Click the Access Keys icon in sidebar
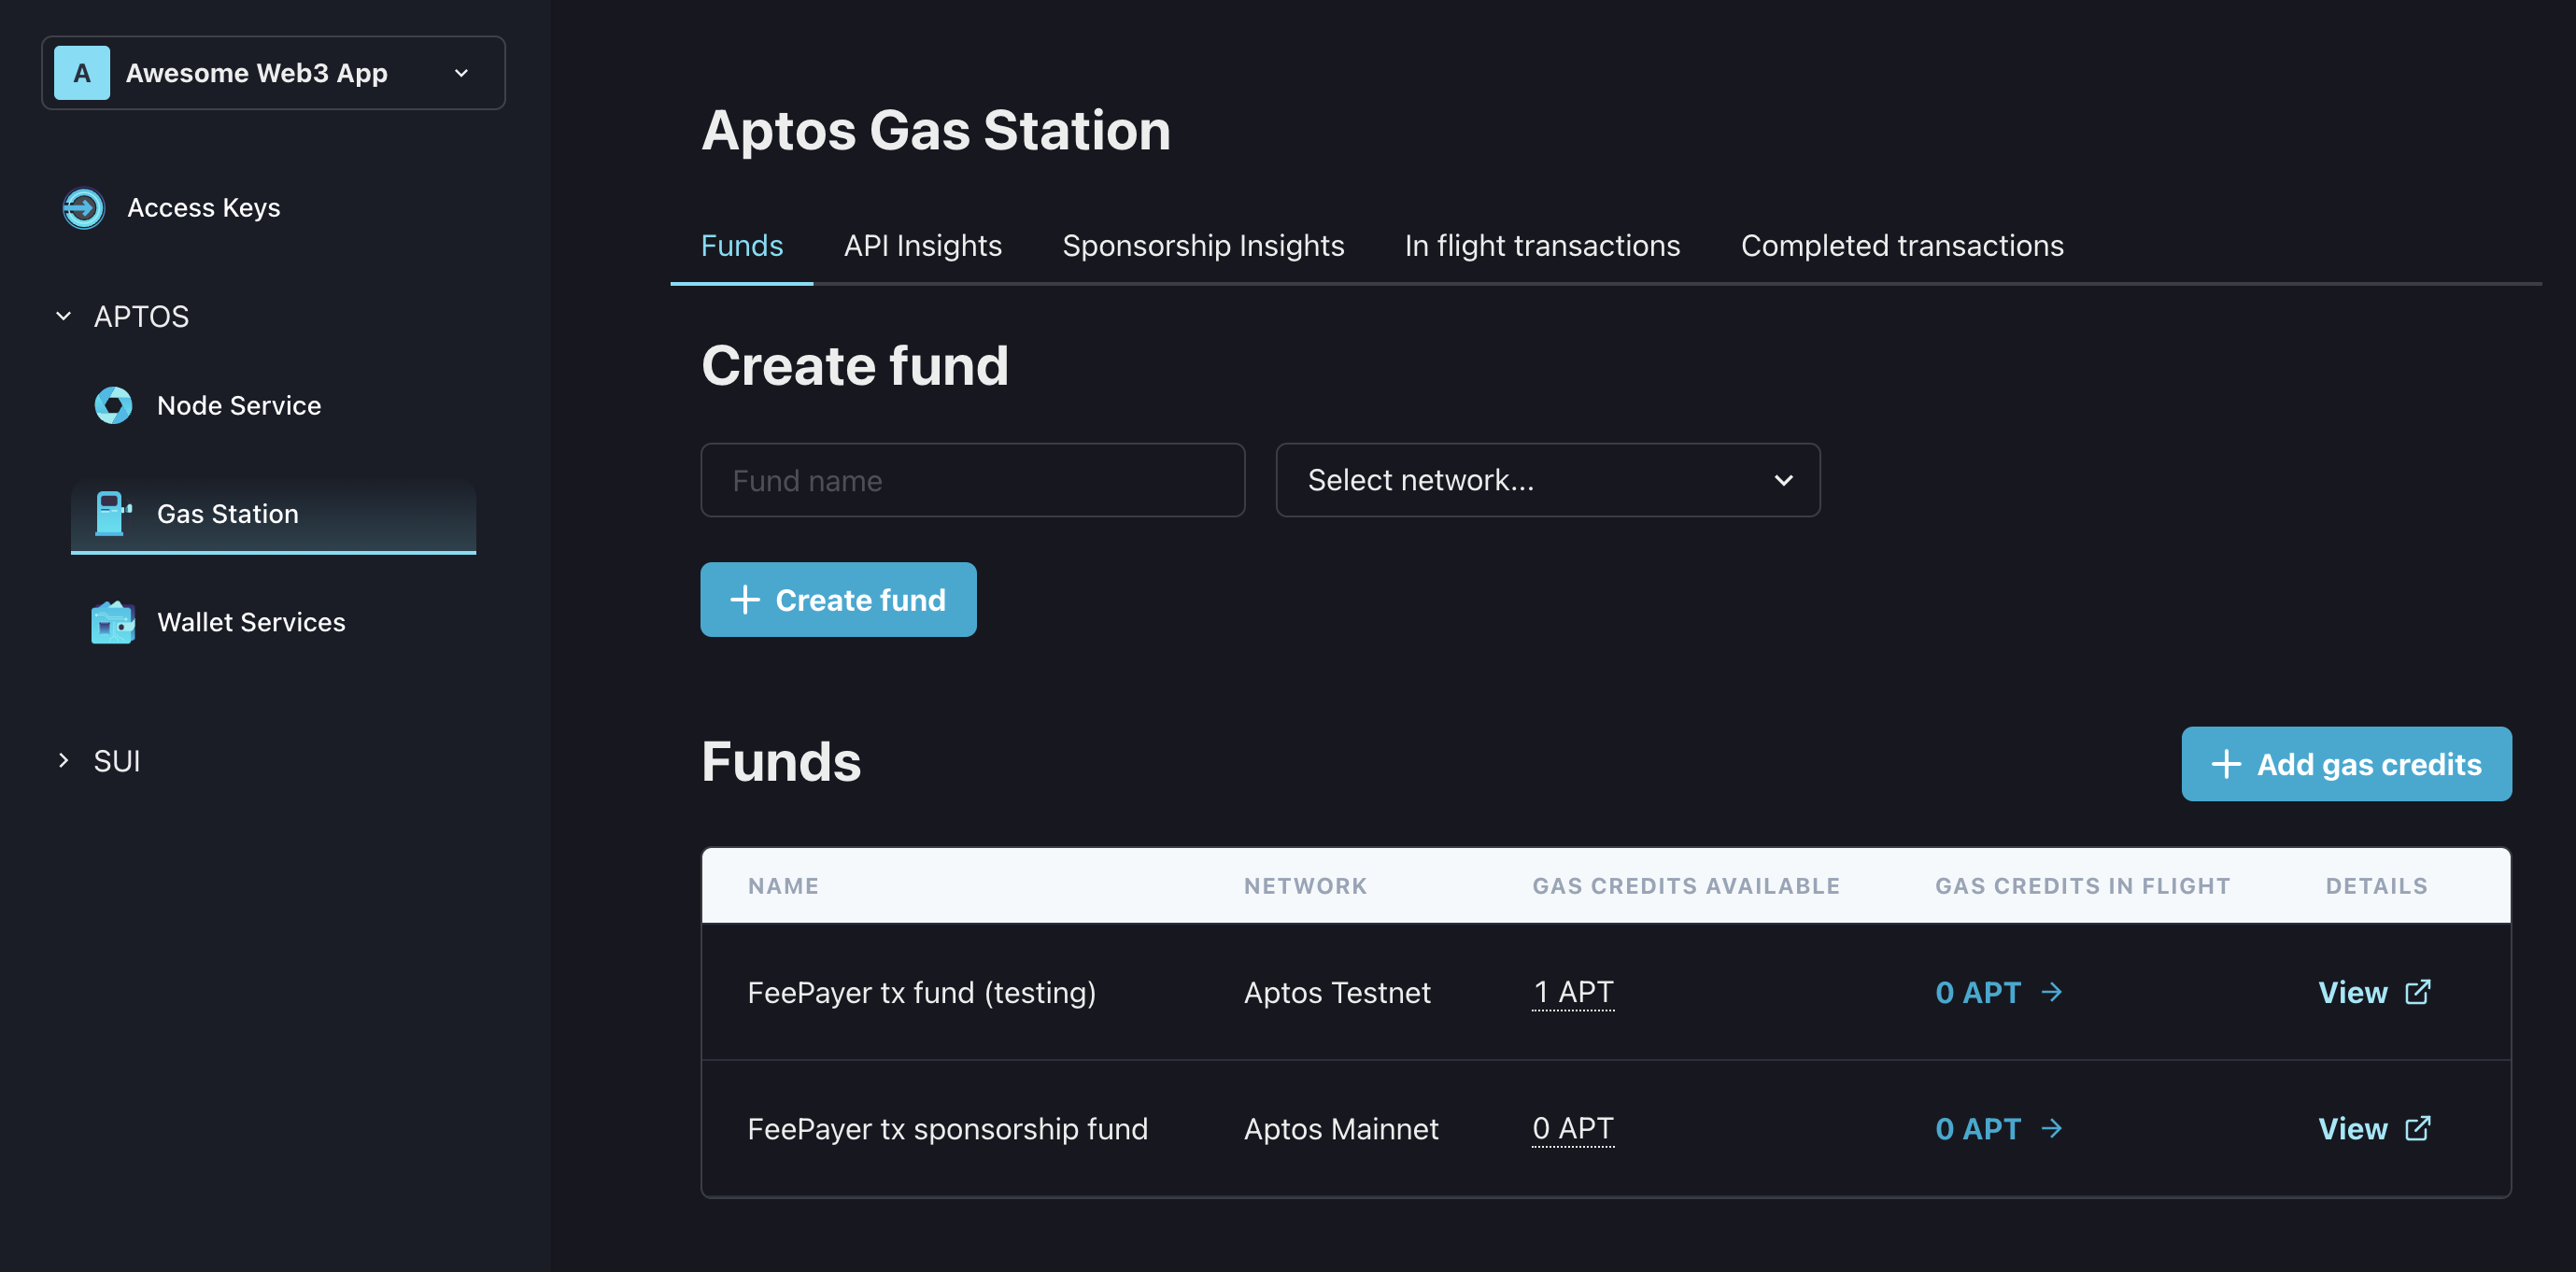 pyautogui.click(x=83, y=208)
